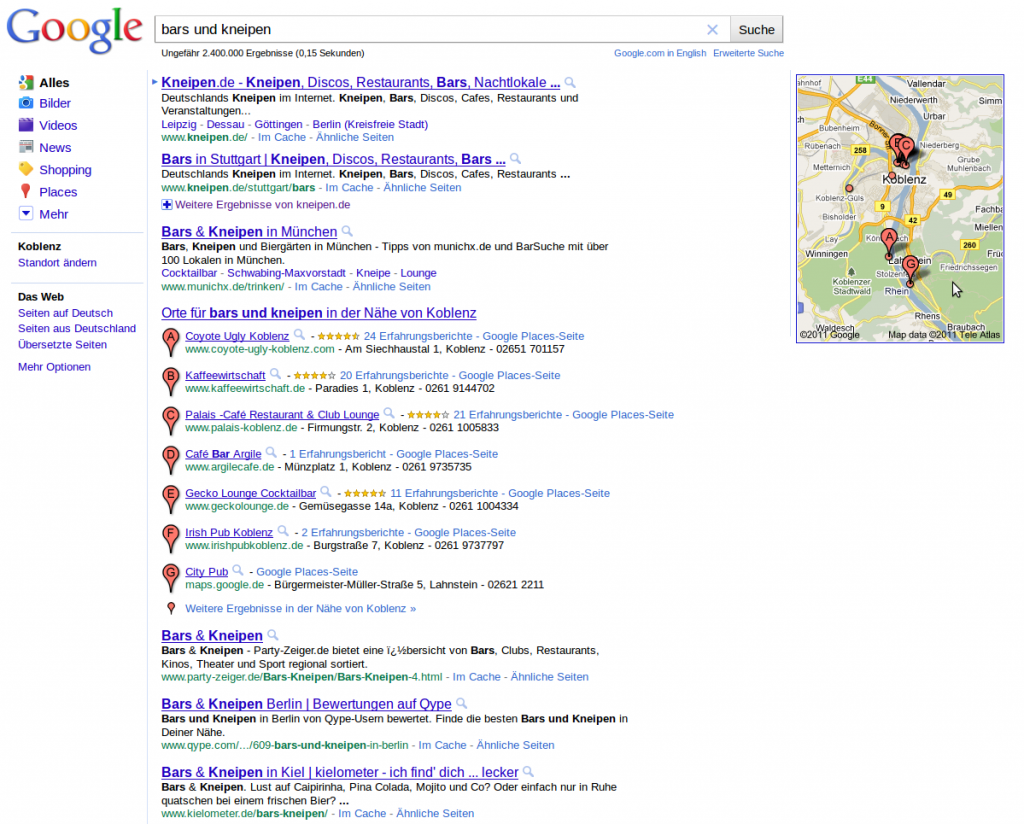Screen dimensions: 1024x824
Task: Click magnifier next to Bars & Kneipen in München
Action: tap(347, 231)
